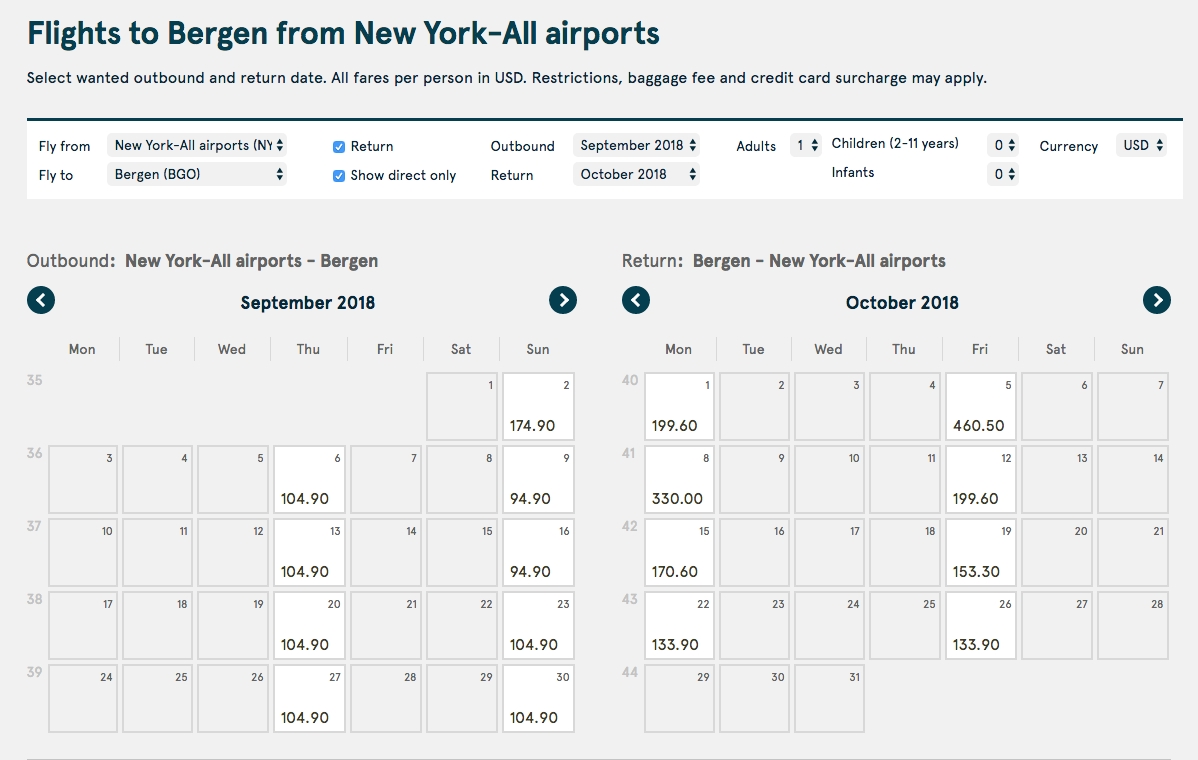Select return October 8 fare 330.00
Screen dimensions: 1198x760
679,480
